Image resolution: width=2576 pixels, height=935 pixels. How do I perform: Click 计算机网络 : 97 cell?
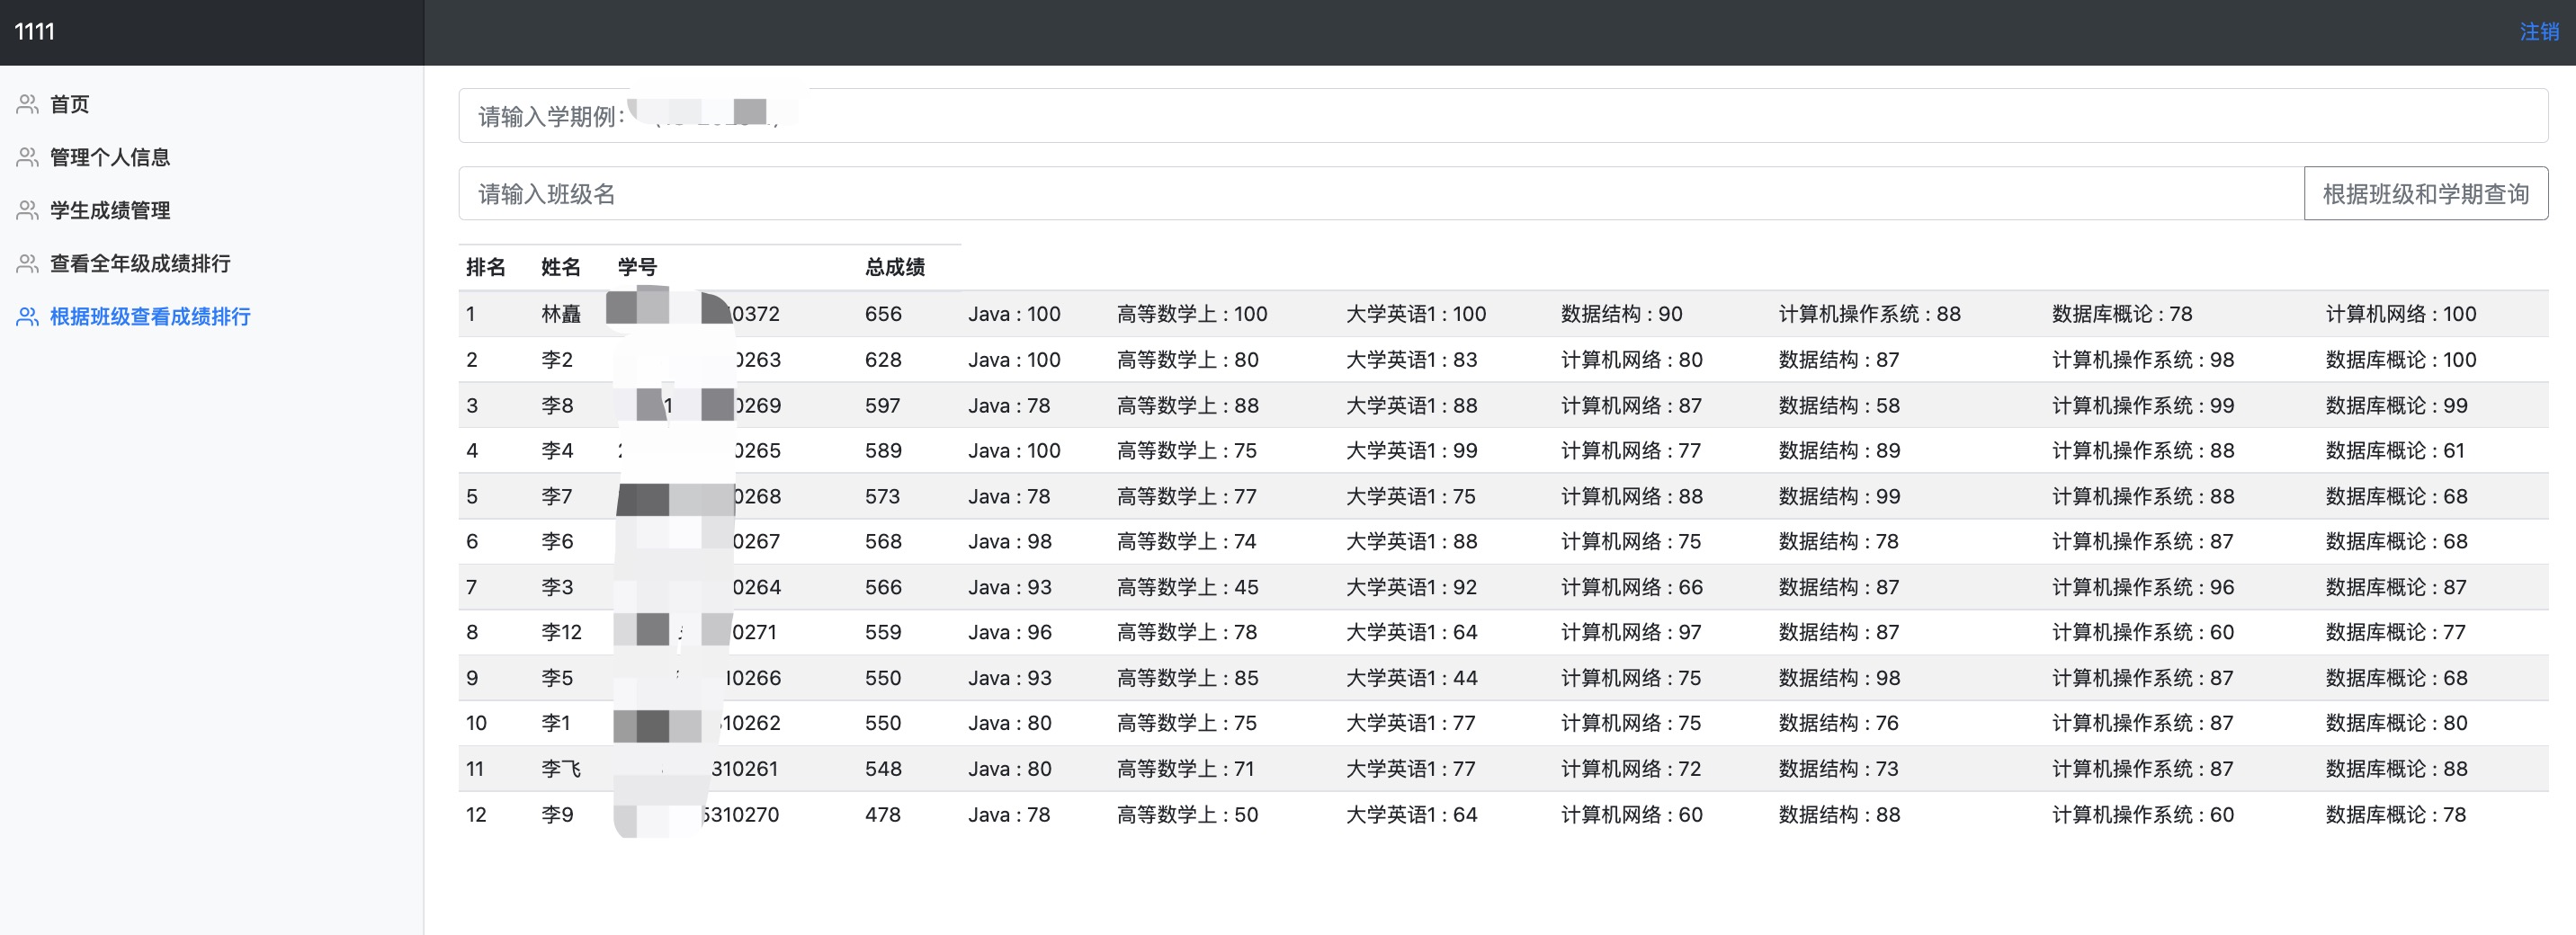coord(1632,633)
